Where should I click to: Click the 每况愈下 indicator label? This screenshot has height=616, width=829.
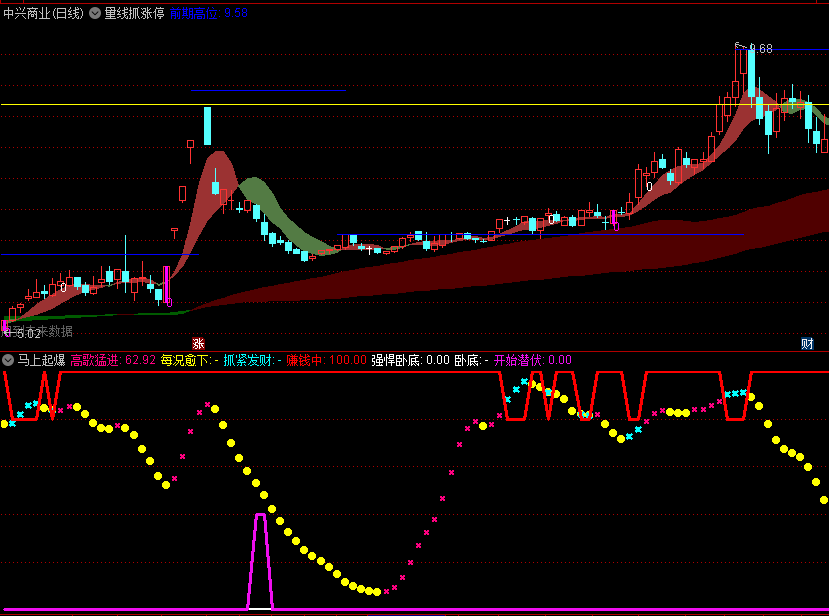189,361
